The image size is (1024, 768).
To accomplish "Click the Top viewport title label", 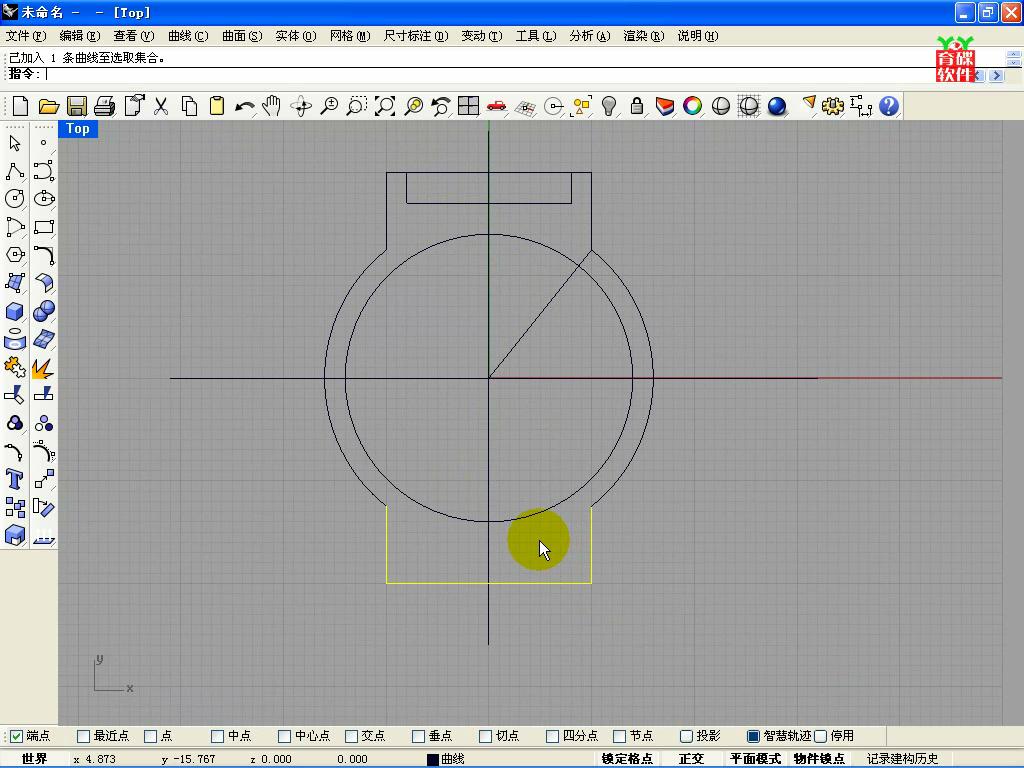I will (x=78, y=129).
